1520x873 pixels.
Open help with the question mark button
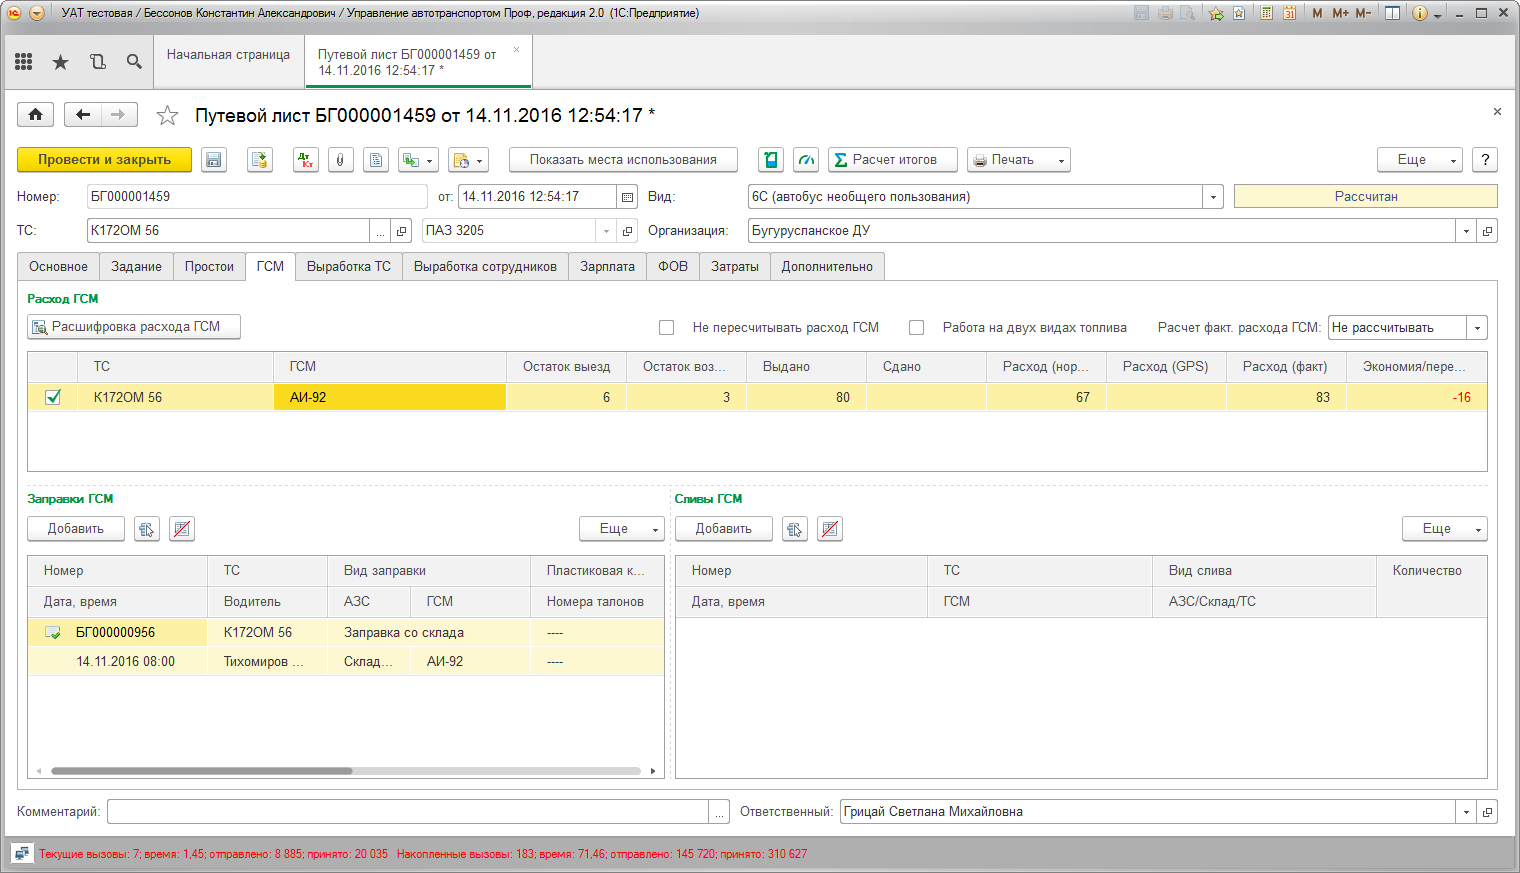pyautogui.click(x=1486, y=160)
